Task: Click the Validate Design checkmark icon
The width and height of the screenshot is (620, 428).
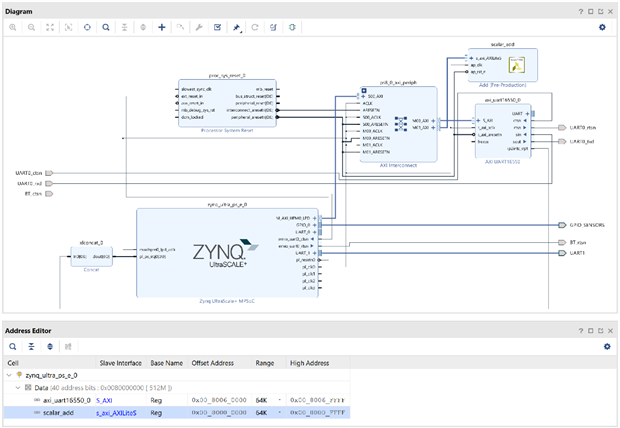Action: click(217, 27)
